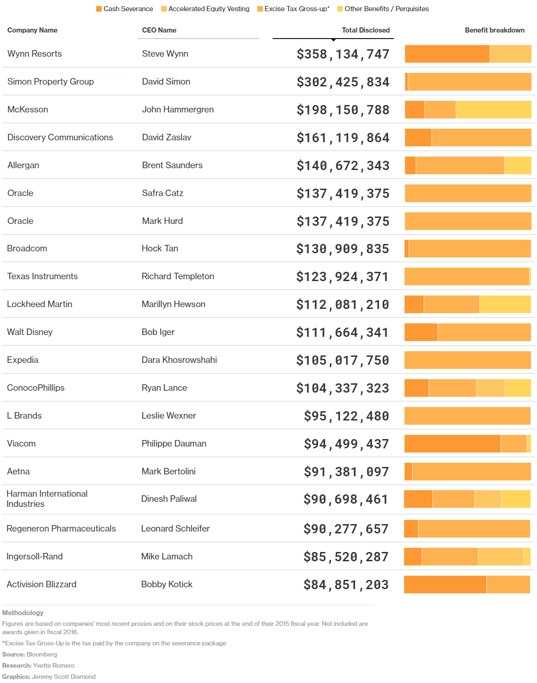
Task: Sort by the CEO Name column header
Action: click(159, 30)
